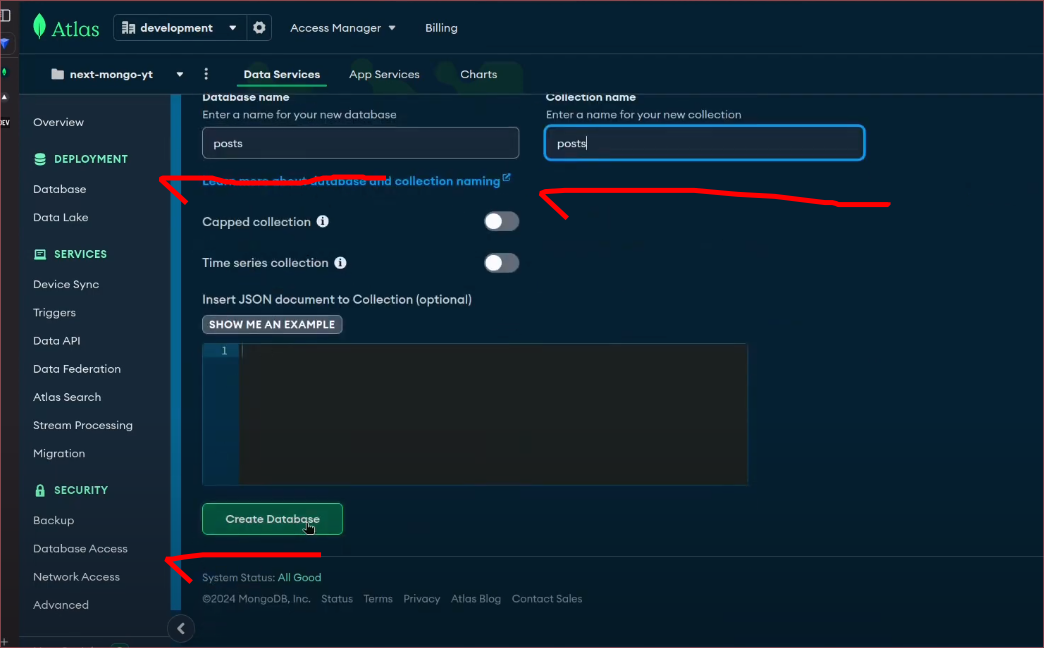Switch to Data Services tab
The height and width of the screenshot is (648, 1044).
pyautogui.click(x=282, y=74)
